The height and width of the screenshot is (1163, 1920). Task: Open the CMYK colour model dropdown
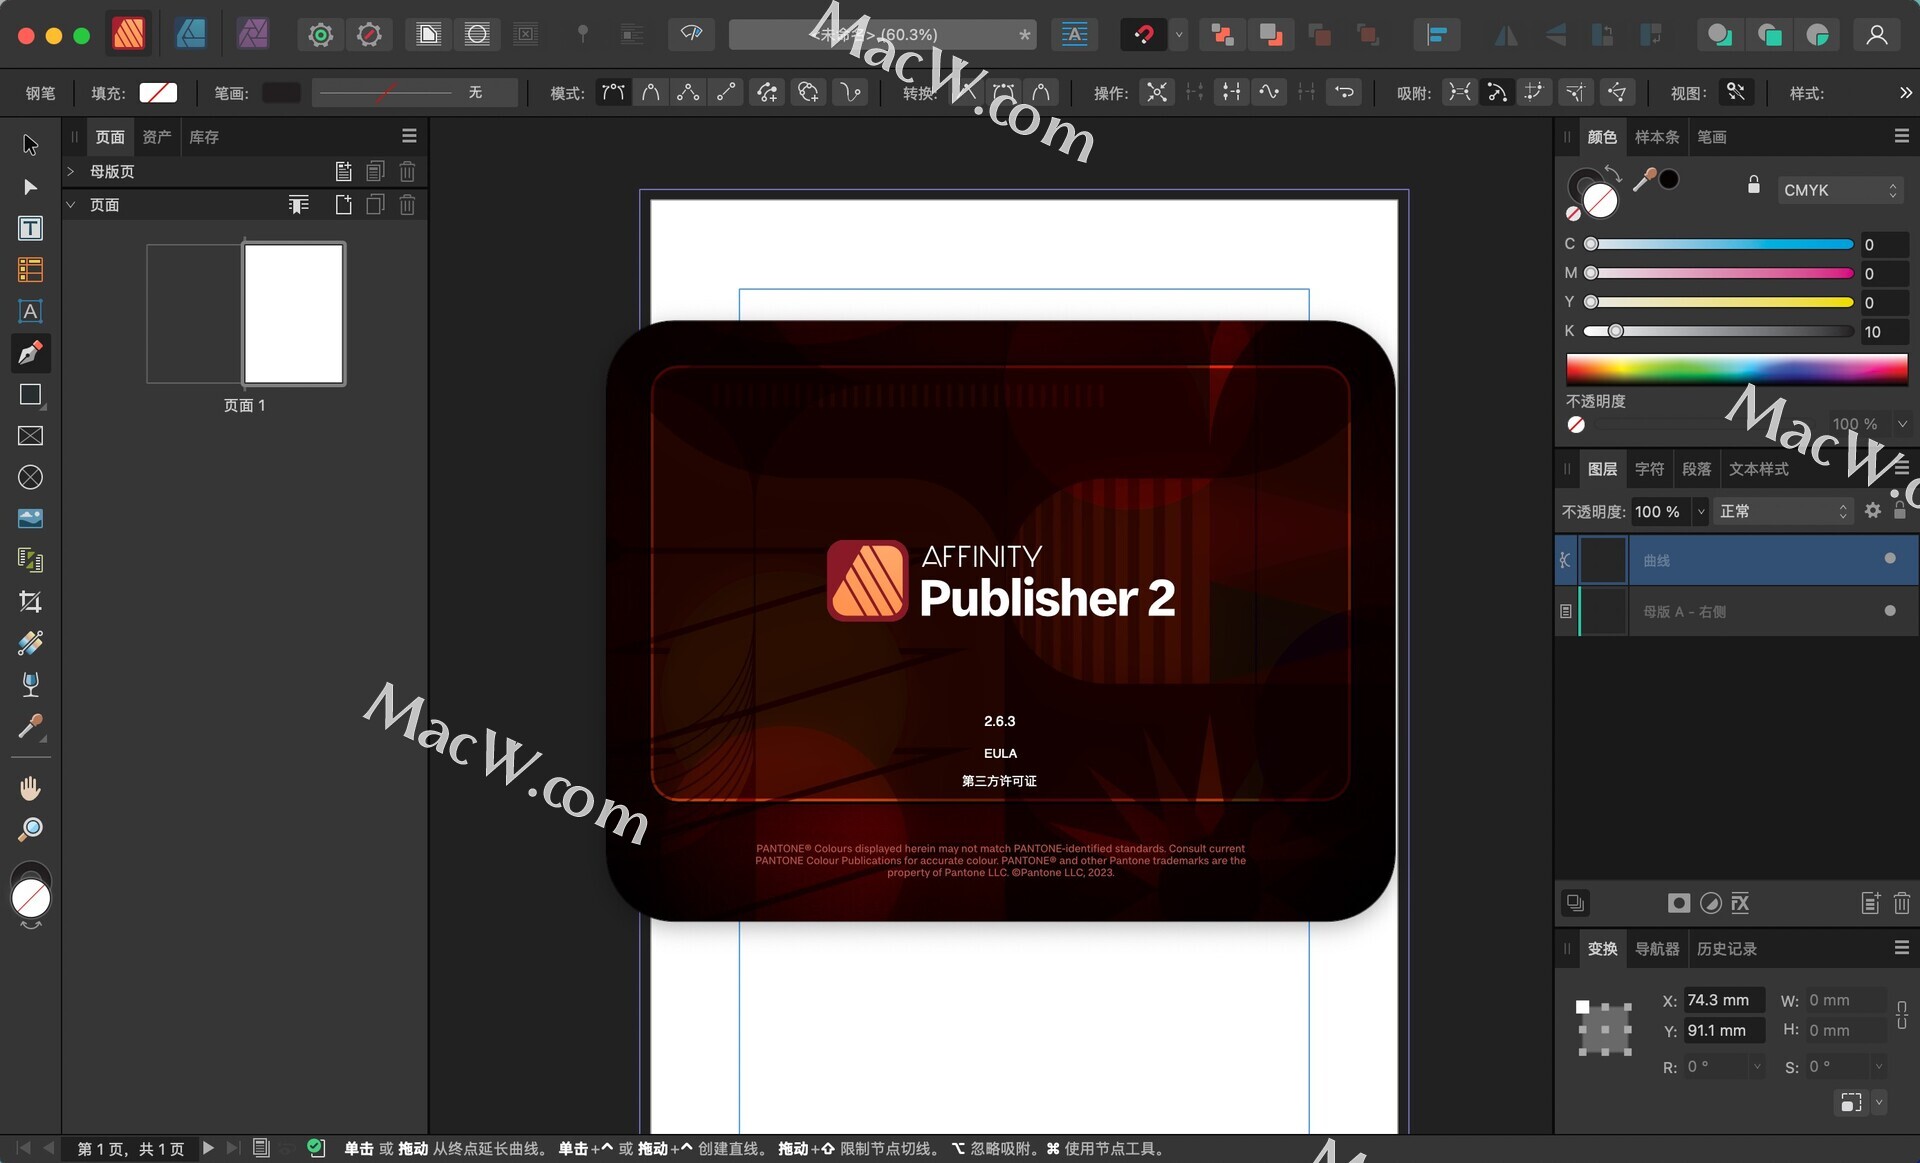(1840, 190)
